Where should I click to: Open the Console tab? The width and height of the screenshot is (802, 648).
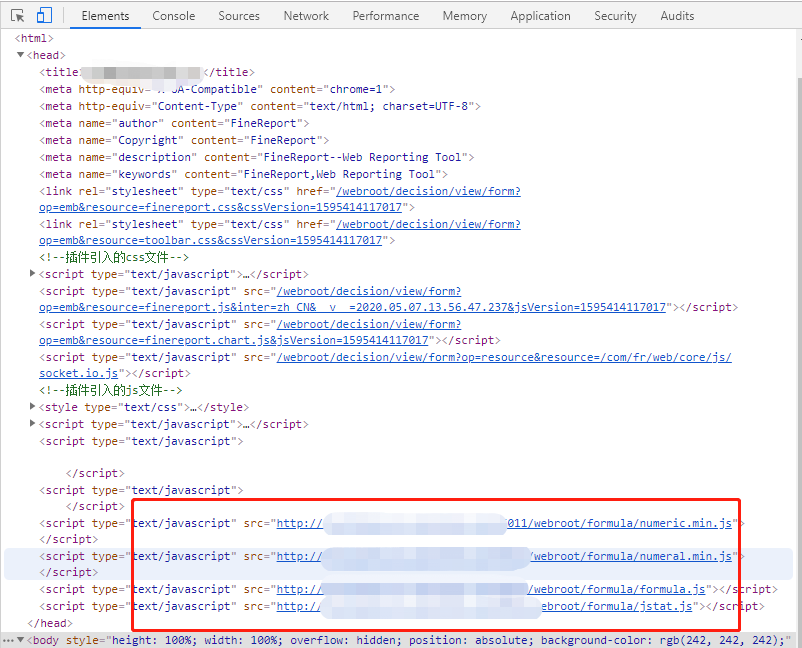coord(173,16)
